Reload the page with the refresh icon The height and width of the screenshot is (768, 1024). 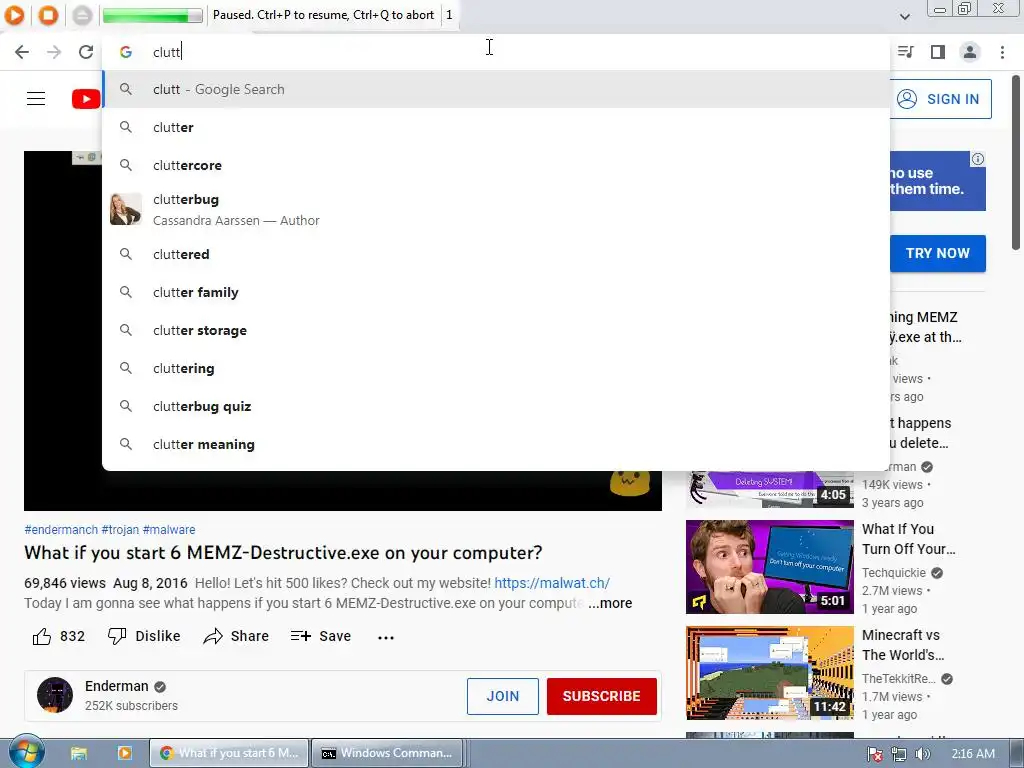[x=86, y=52]
